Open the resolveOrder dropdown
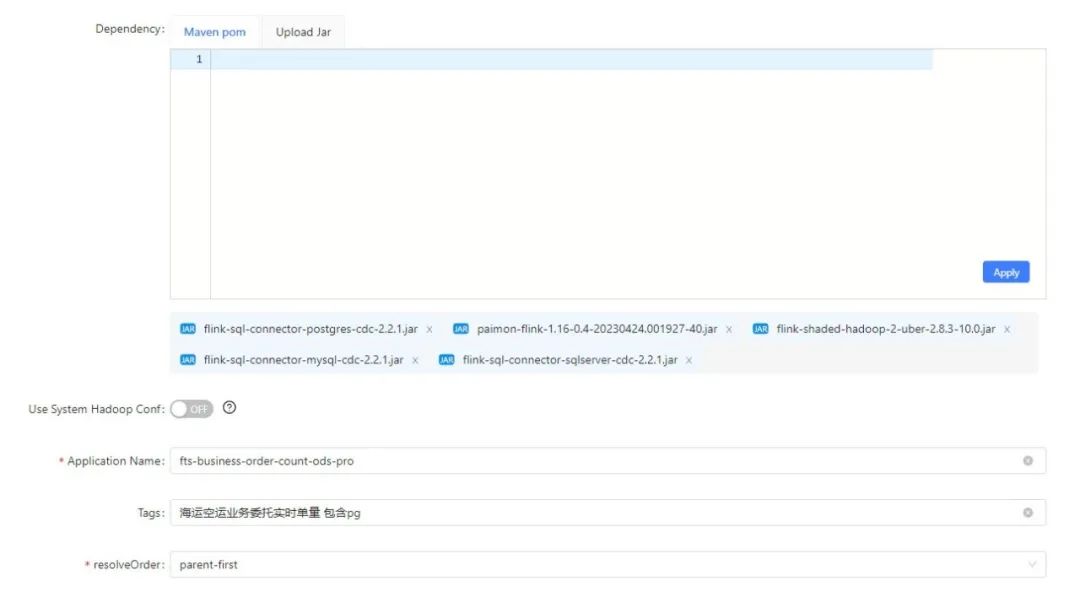Image resolution: width=1080 pixels, height=597 pixels. 607,565
